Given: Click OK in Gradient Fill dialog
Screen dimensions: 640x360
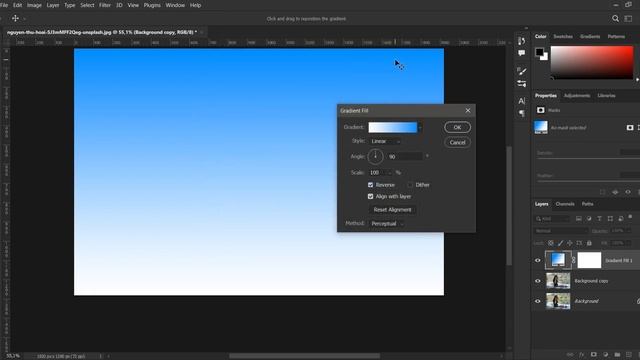Looking at the screenshot, I should coord(457,127).
